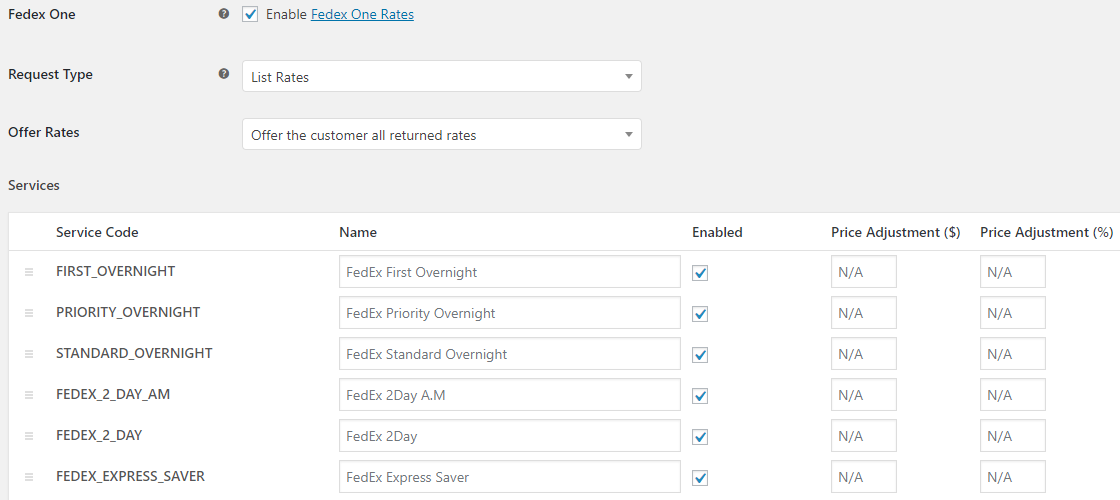Click the help icon next to Fedex One
The width and height of the screenshot is (1120, 500).
(224, 14)
